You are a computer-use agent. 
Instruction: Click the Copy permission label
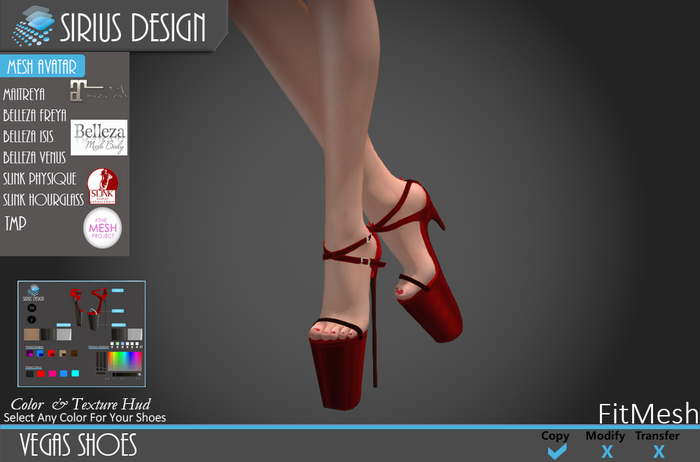555,436
